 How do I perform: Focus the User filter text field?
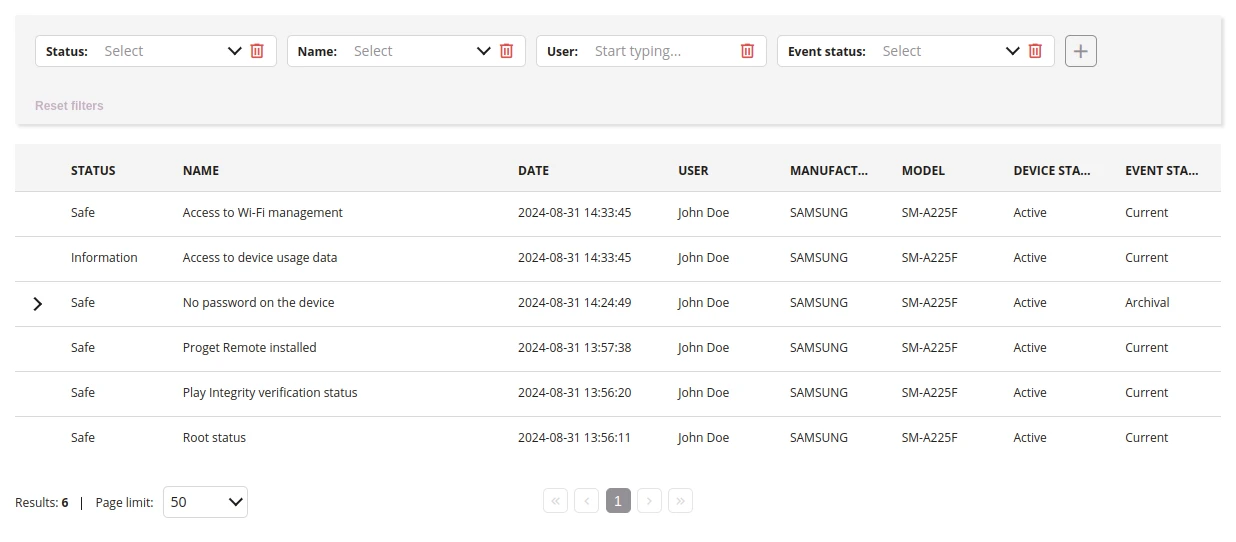(662, 51)
